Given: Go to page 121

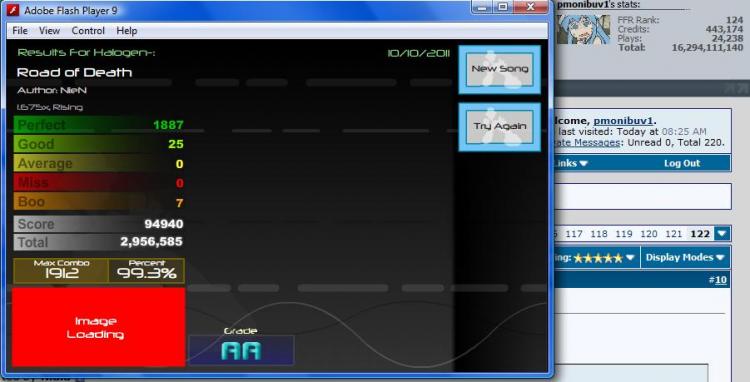Looking at the screenshot, I should coord(673,234).
